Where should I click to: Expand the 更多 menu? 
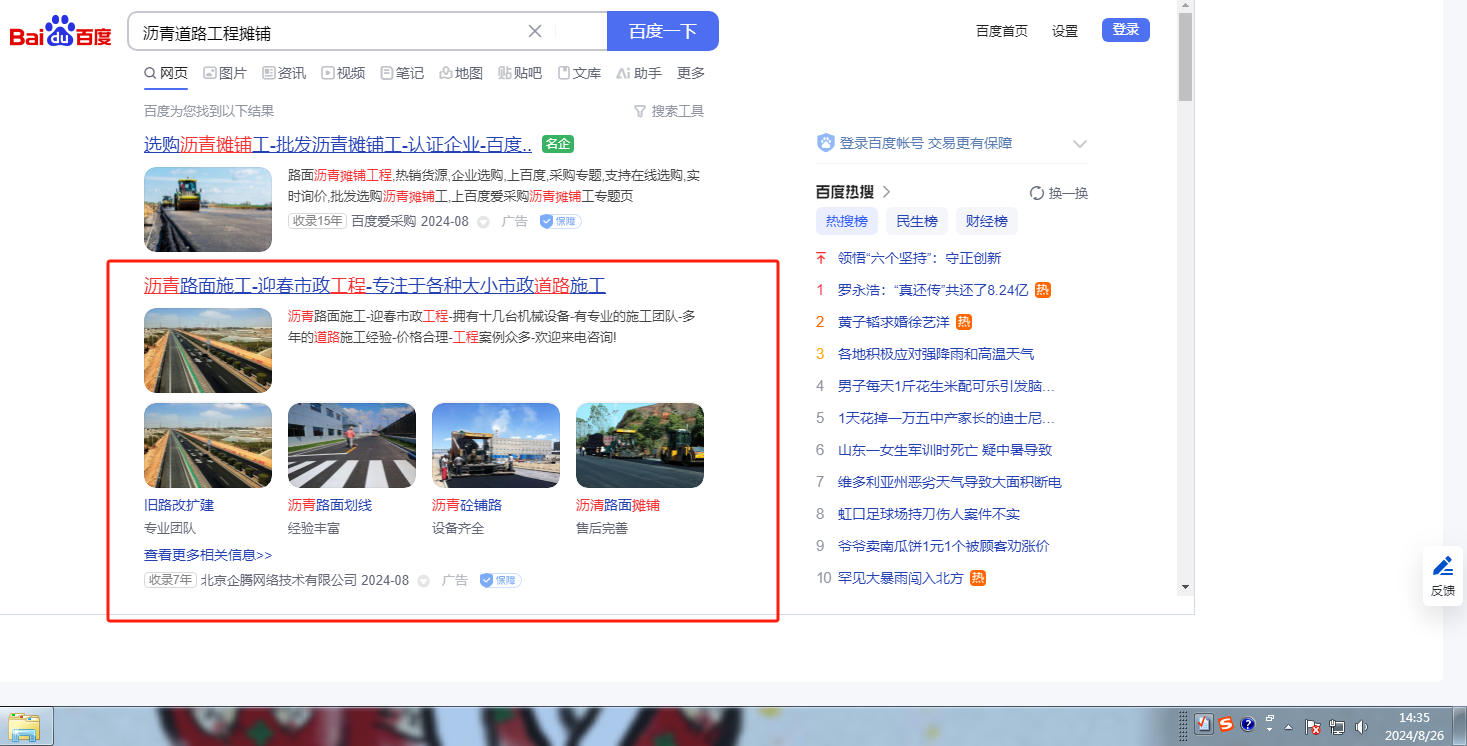[691, 73]
